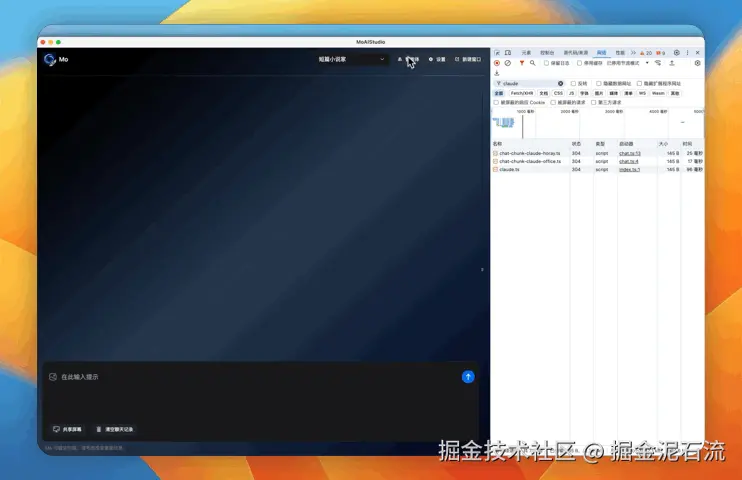The image size is (742, 480).
Task: Click 共享屏幕 share screen button
Action: pyautogui.click(x=67, y=429)
